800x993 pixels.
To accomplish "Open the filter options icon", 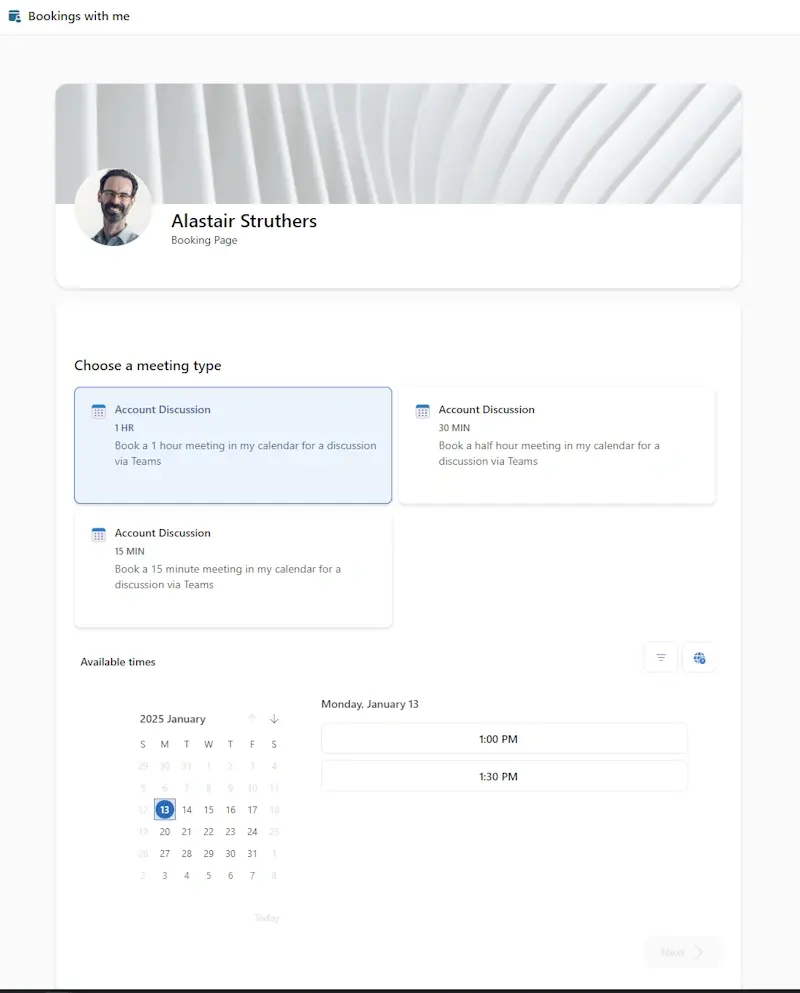I will 661,657.
